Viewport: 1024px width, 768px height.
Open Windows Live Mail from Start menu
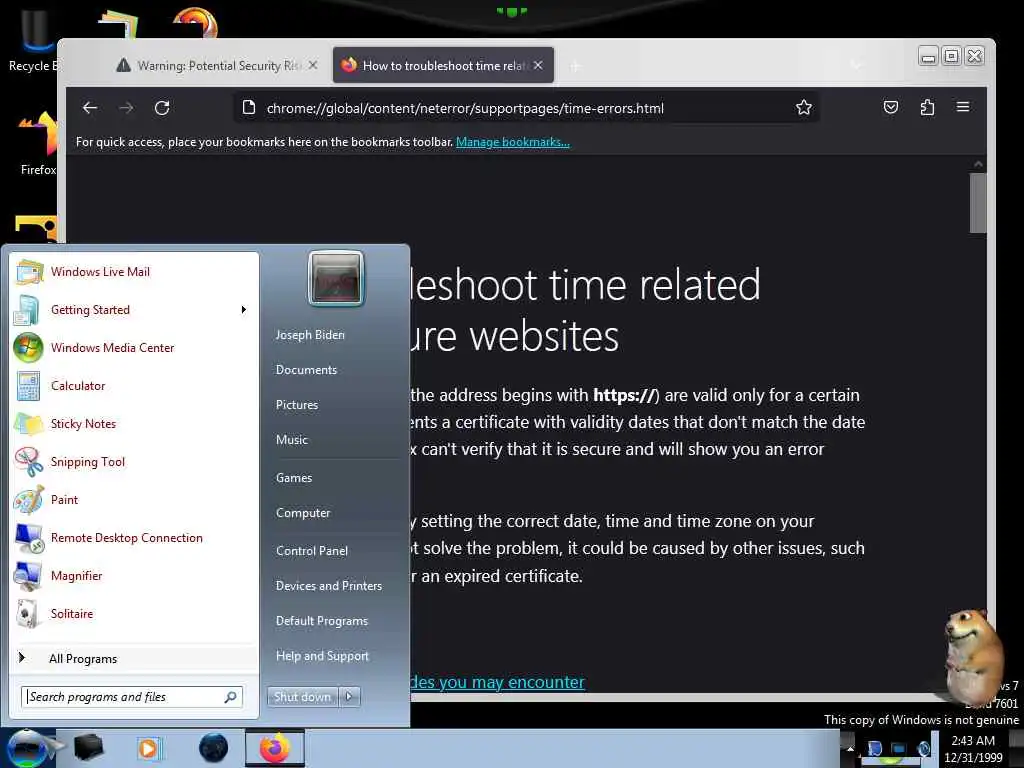[x=134, y=272]
